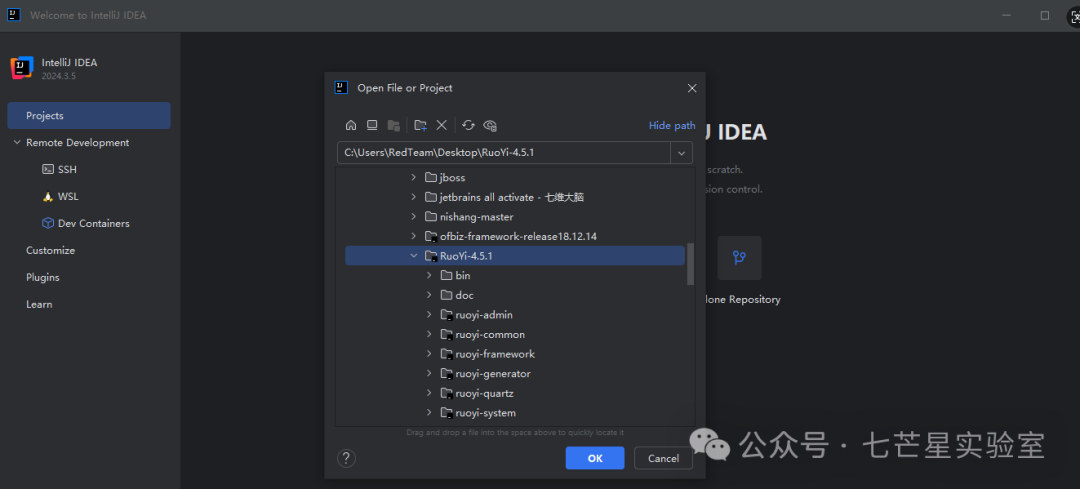Create a new folder with toolbar icon
This screenshot has height=489, width=1080.
(x=420, y=125)
